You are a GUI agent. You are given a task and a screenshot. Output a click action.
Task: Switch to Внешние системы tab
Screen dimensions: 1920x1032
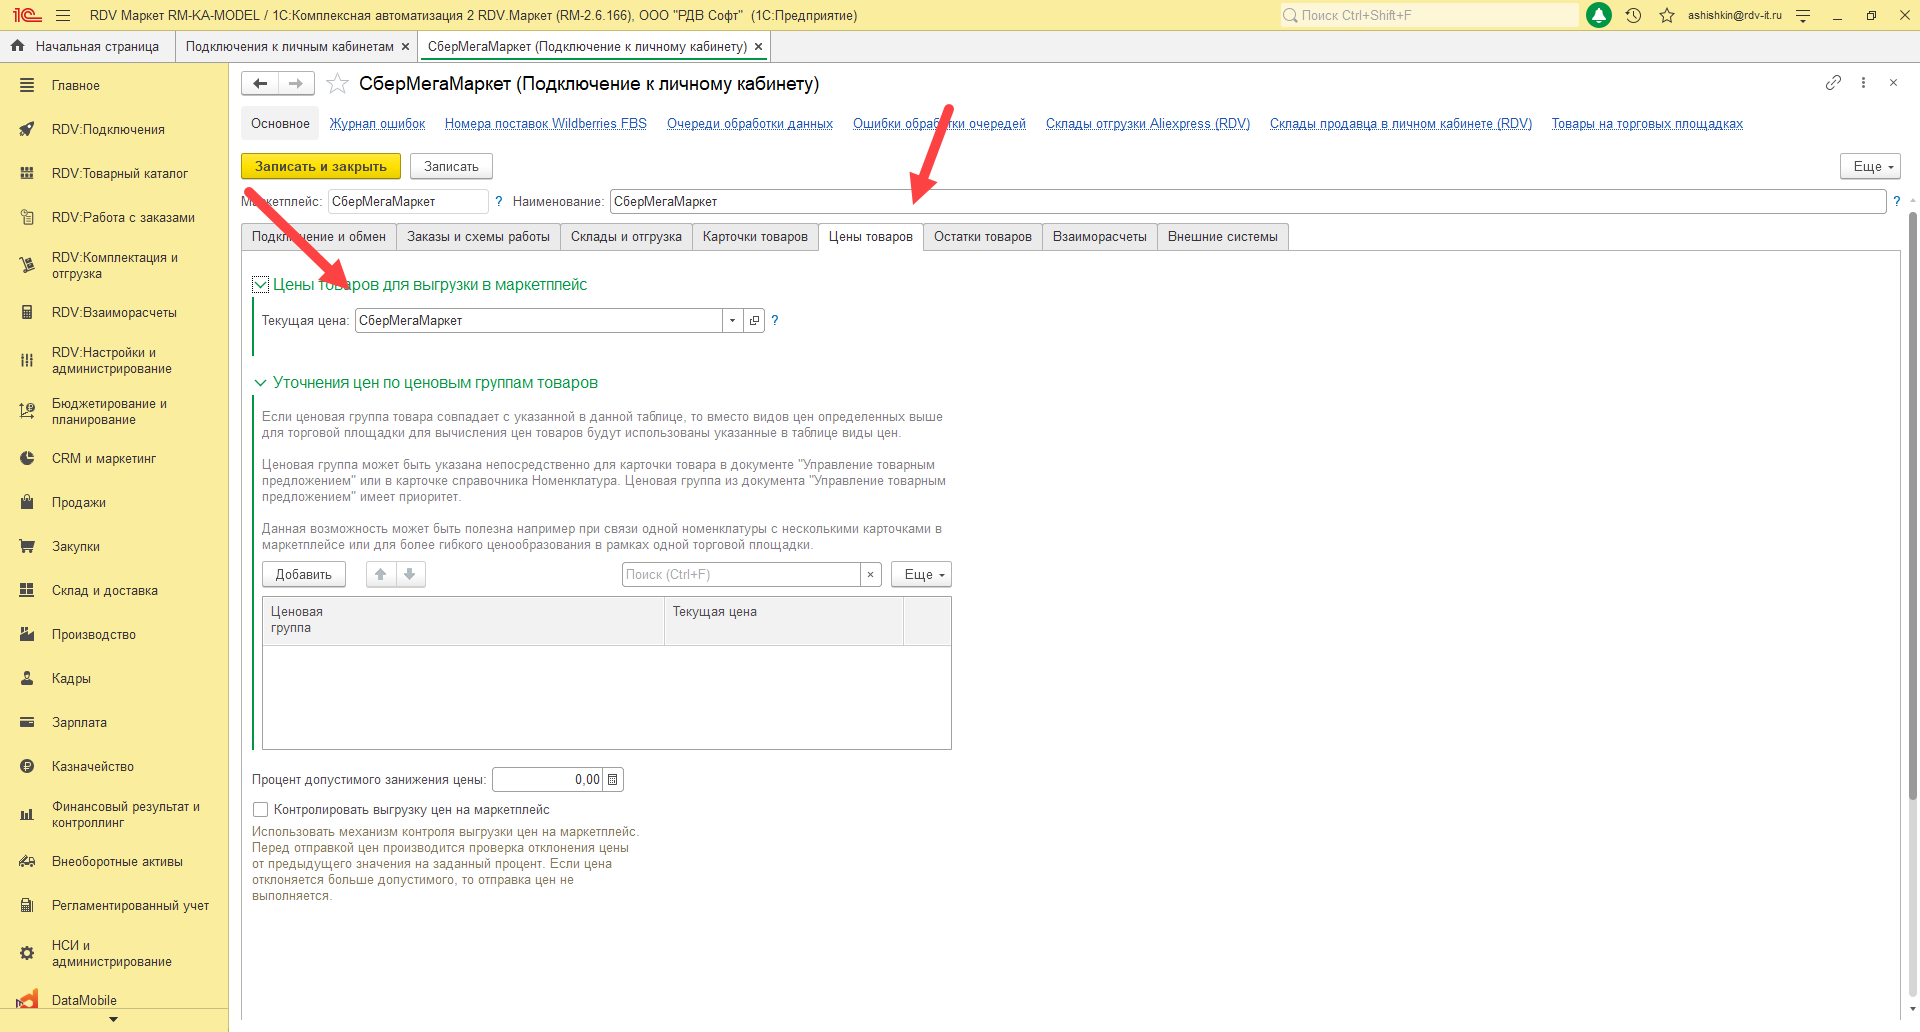1223,236
